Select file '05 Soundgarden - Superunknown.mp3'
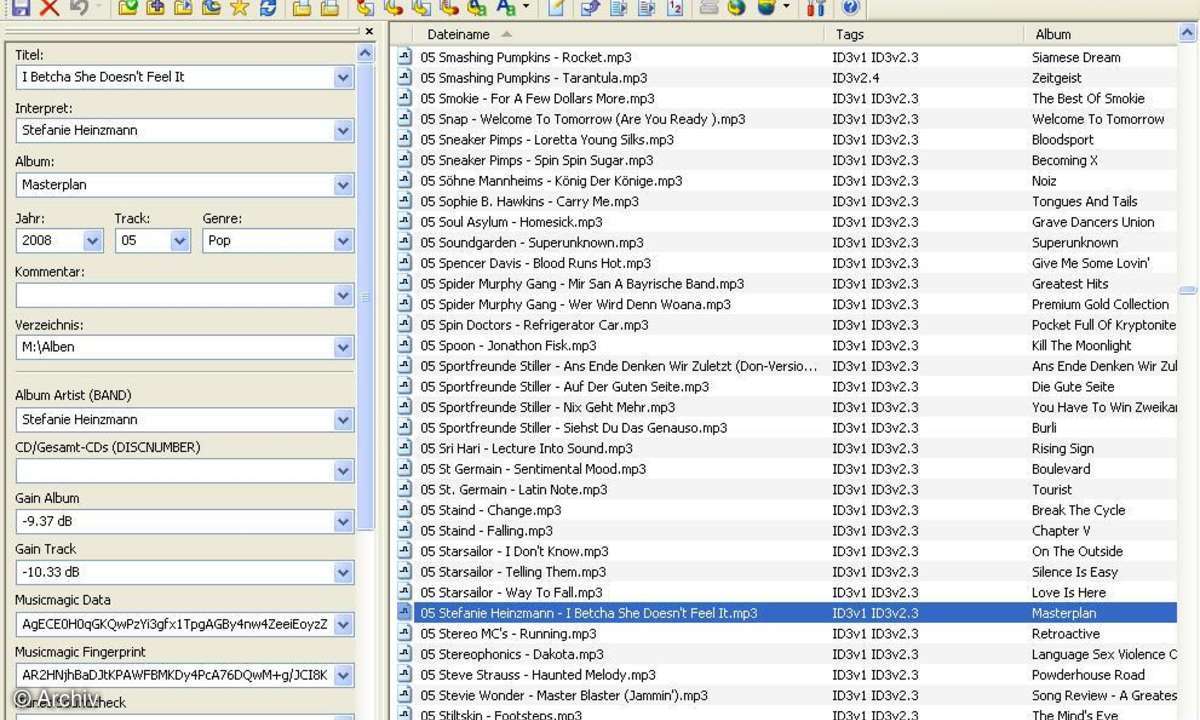 click(532, 242)
